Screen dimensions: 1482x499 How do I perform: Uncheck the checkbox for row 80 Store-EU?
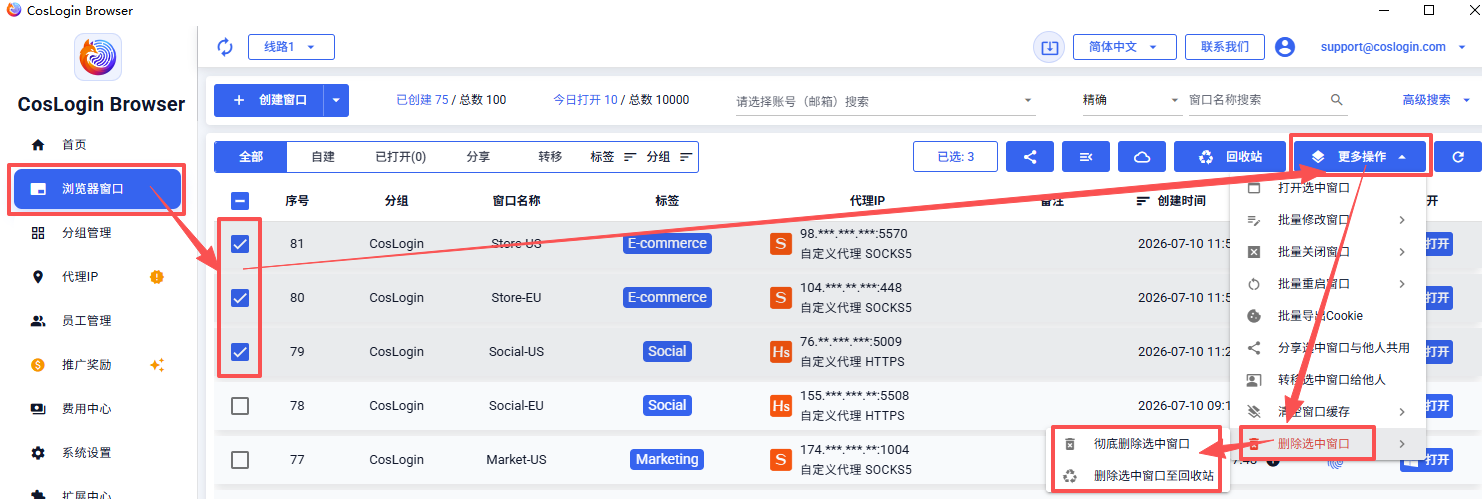pyautogui.click(x=240, y=298)
